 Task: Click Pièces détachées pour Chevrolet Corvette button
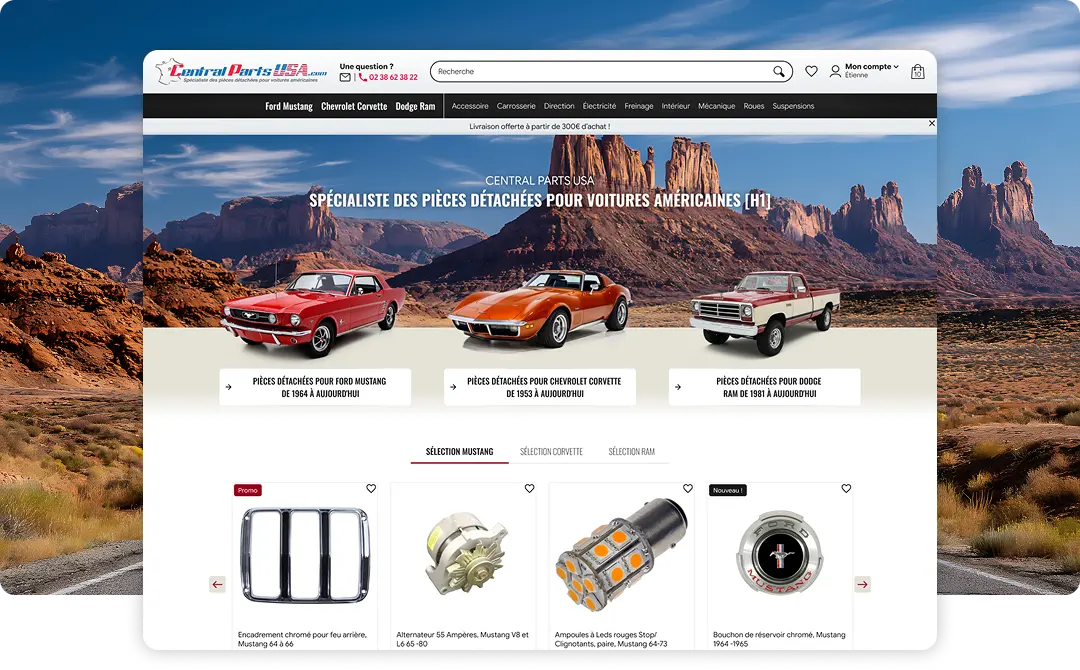pos(540,387)
